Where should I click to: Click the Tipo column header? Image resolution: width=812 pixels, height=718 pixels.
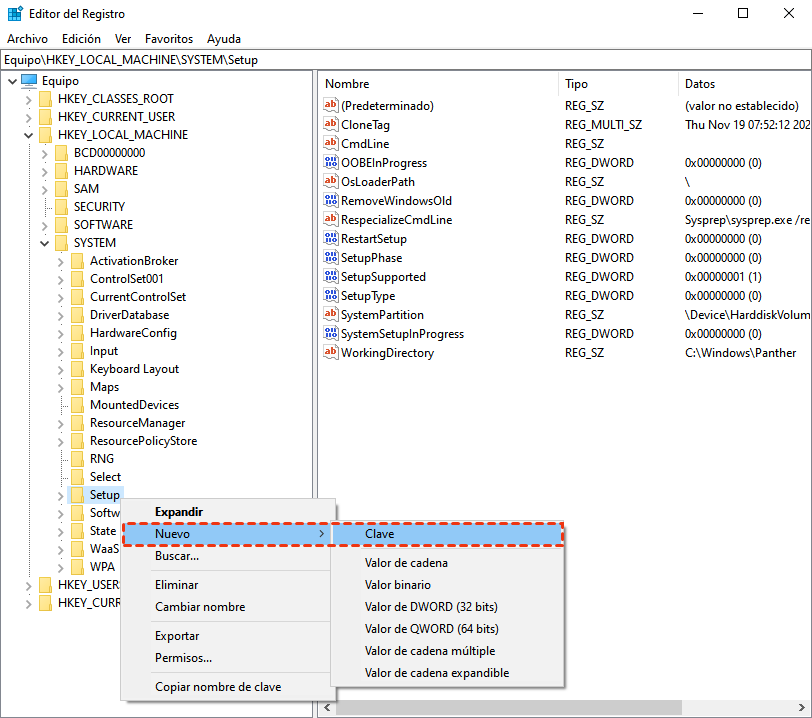[x=577, y=83]
